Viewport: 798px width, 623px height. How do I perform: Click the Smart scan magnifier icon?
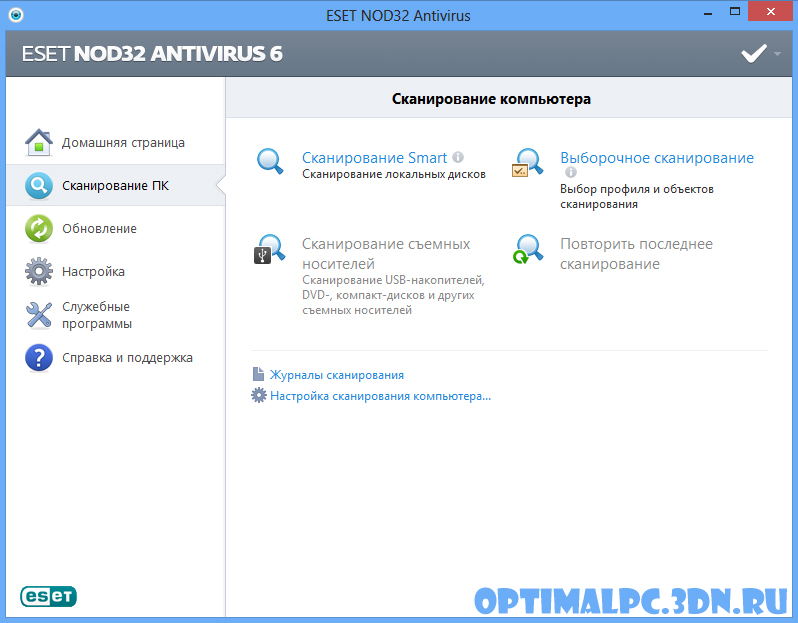270,161
